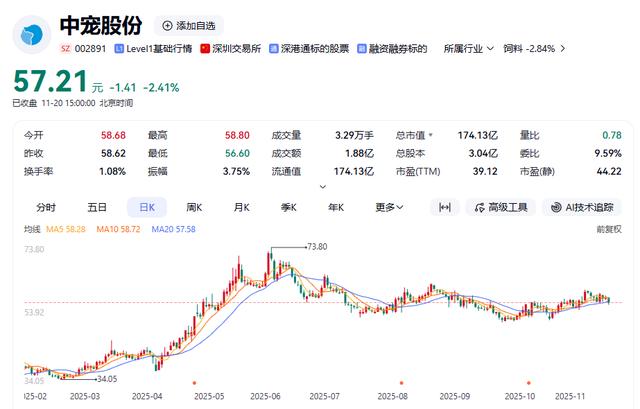Add stock via 添加自选 button

[189, 26]
